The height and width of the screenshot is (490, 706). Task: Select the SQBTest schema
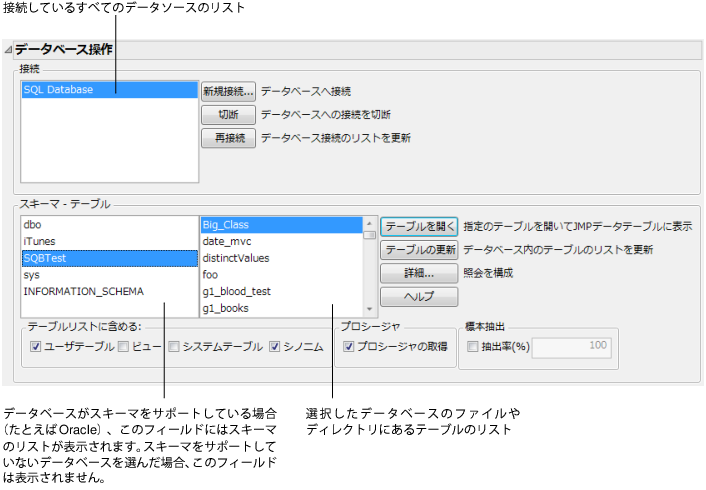point(110,258)
